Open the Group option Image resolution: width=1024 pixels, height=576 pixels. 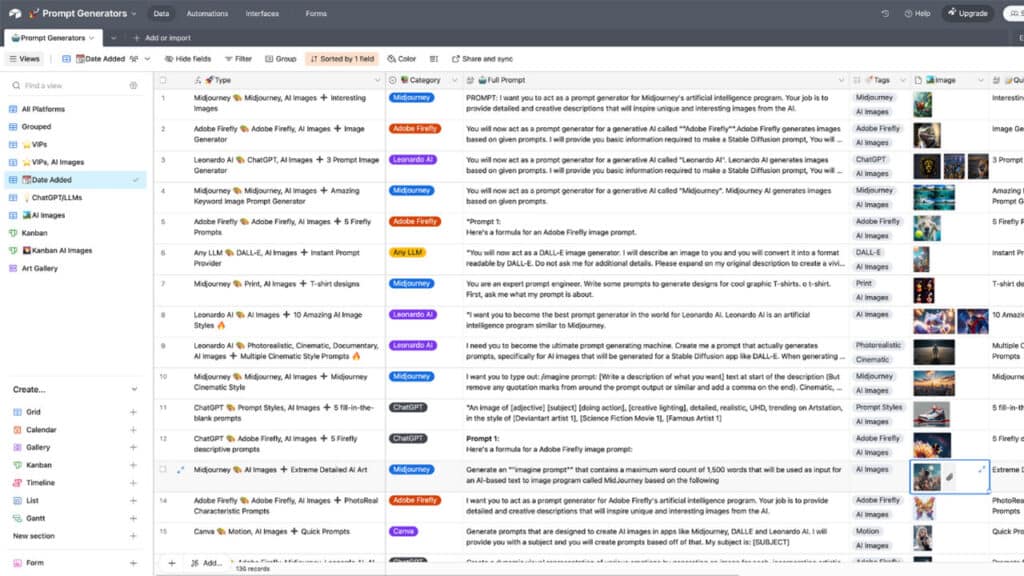[281, 59]
